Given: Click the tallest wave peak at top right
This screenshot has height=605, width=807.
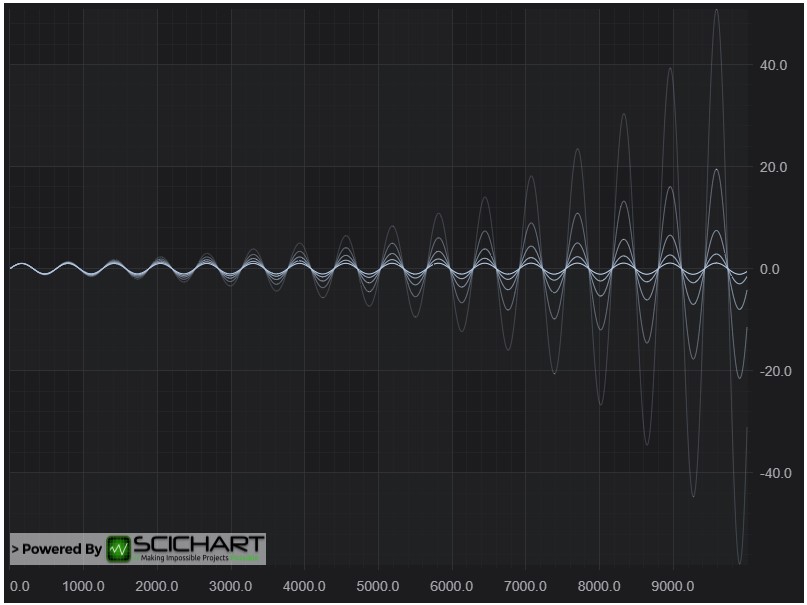Looking at the screenshot, I should [716, 10].
